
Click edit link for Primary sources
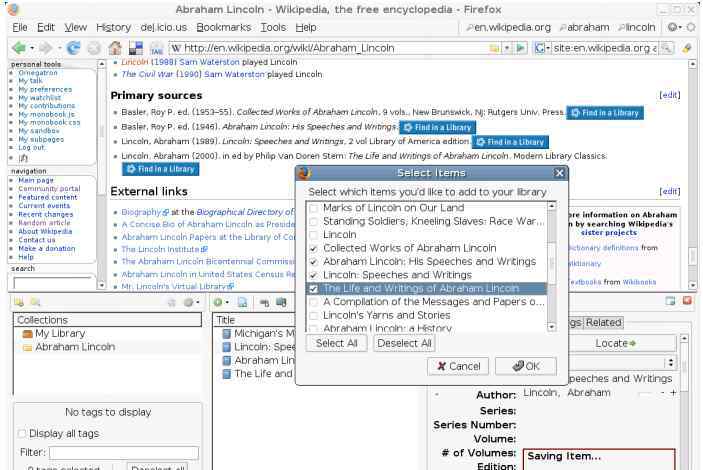click(x=669, y=95)
